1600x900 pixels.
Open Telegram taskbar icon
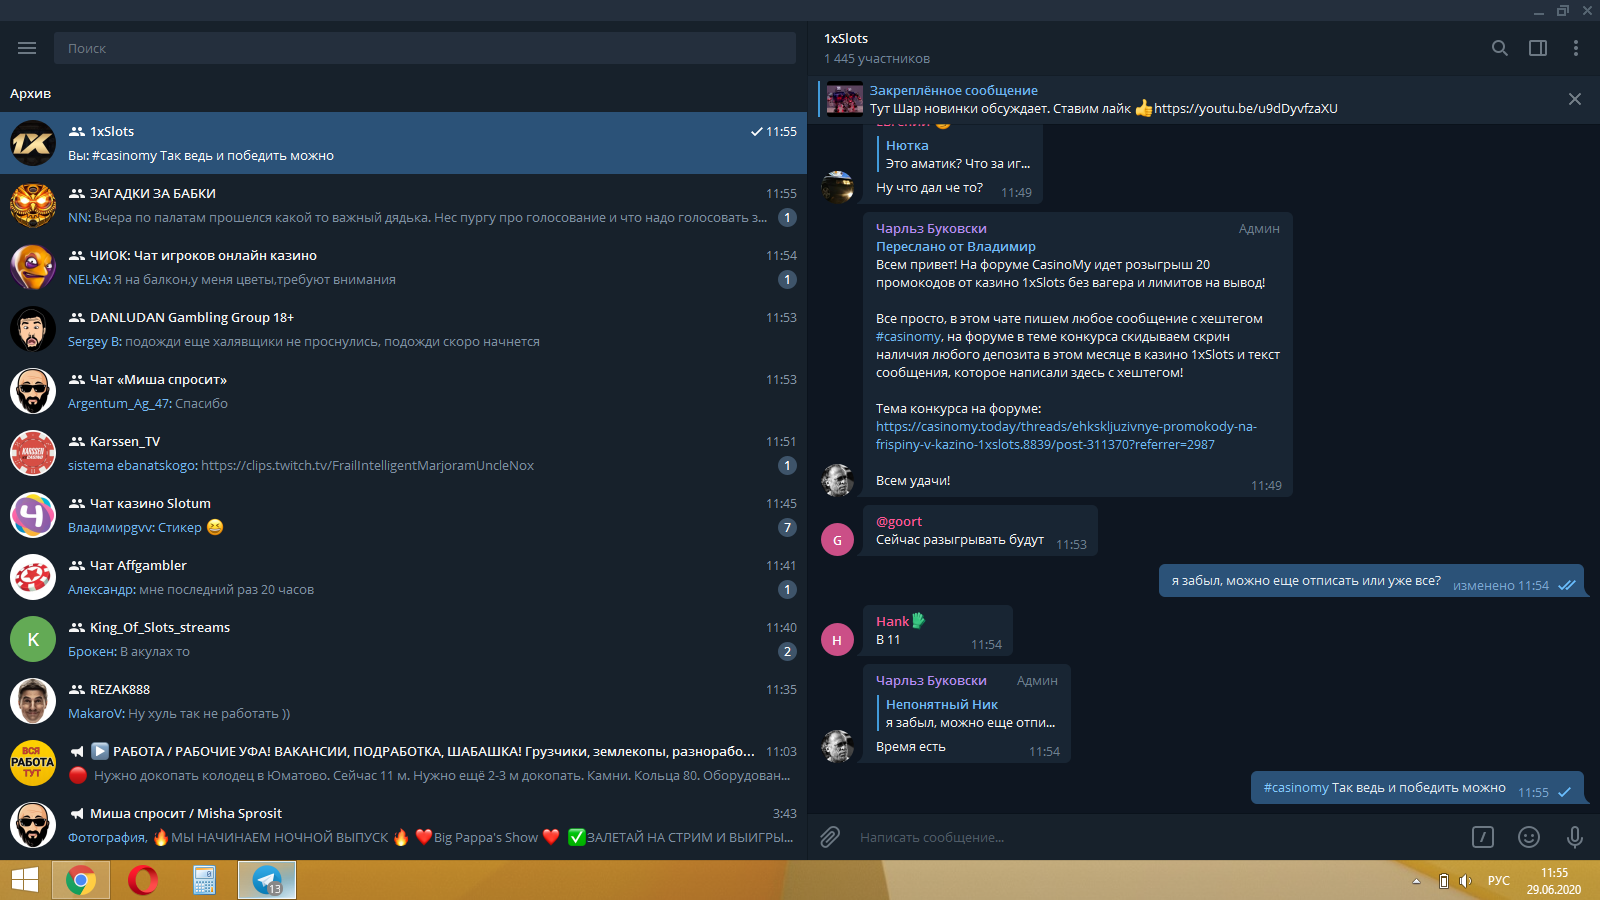pos(267,880)
